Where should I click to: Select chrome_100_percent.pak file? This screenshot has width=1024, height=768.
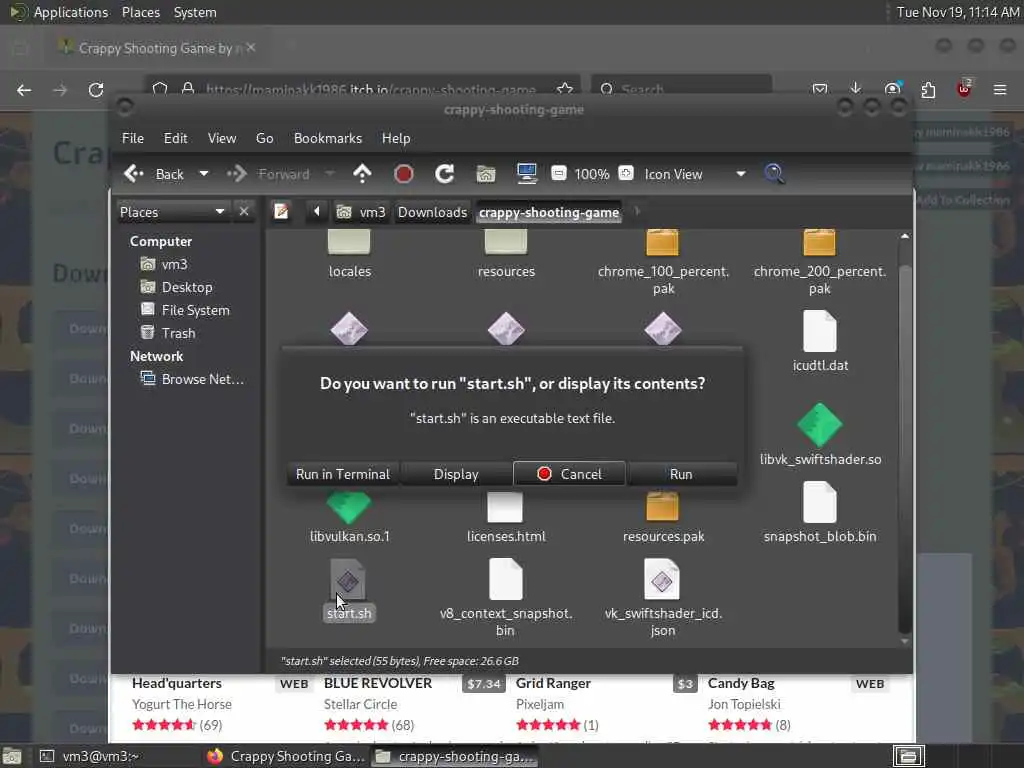[663, 263]
